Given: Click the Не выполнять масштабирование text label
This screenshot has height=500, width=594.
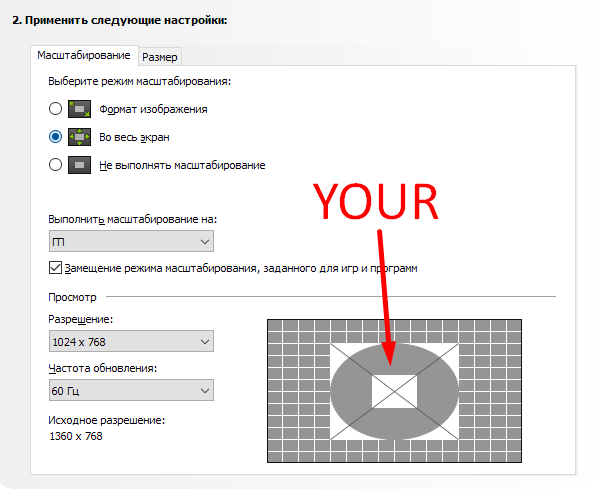Looking at the screenshot, I should (182, 166).
